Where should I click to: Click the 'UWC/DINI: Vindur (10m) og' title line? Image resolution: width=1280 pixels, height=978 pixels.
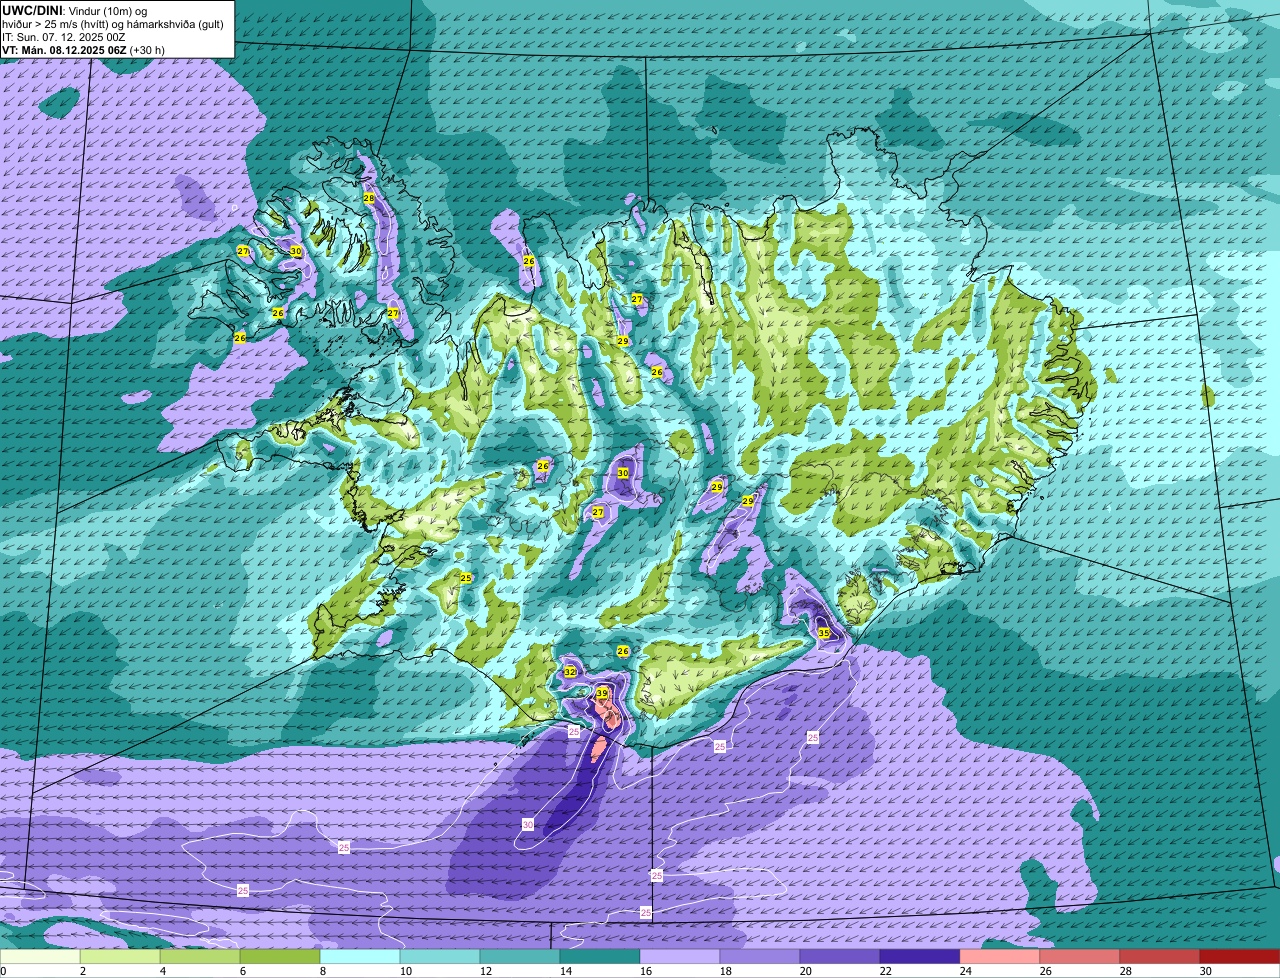click(75, 10)
